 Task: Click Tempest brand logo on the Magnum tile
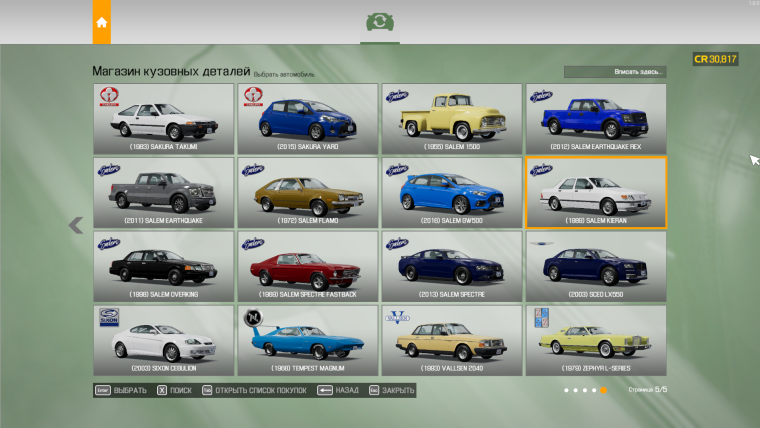253,318
